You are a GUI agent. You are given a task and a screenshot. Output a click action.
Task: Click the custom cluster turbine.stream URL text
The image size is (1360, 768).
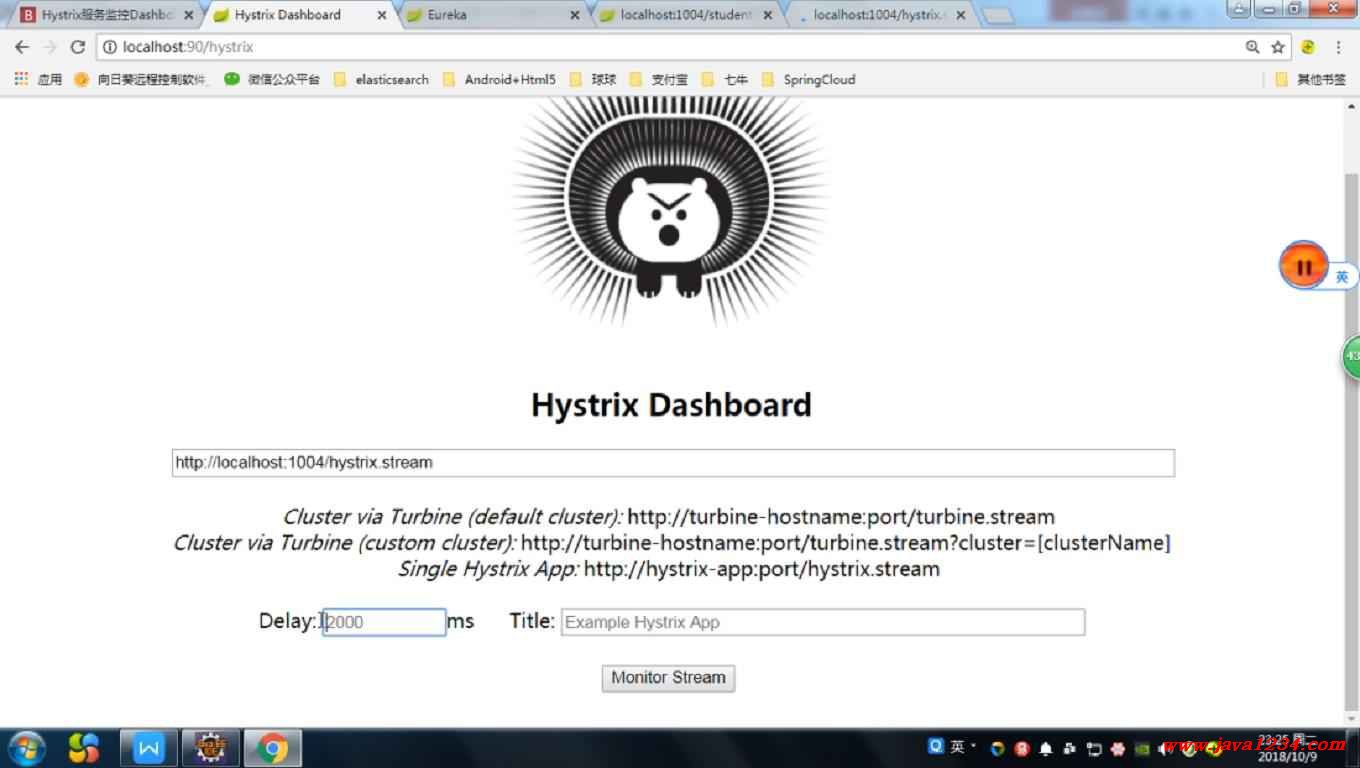coord(845,543)
